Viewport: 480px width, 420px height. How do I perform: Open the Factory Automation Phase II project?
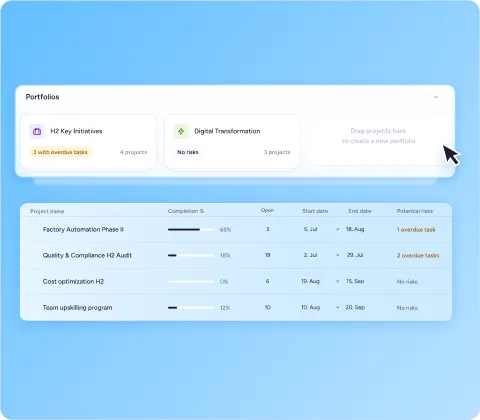click(x=83, y=229)
